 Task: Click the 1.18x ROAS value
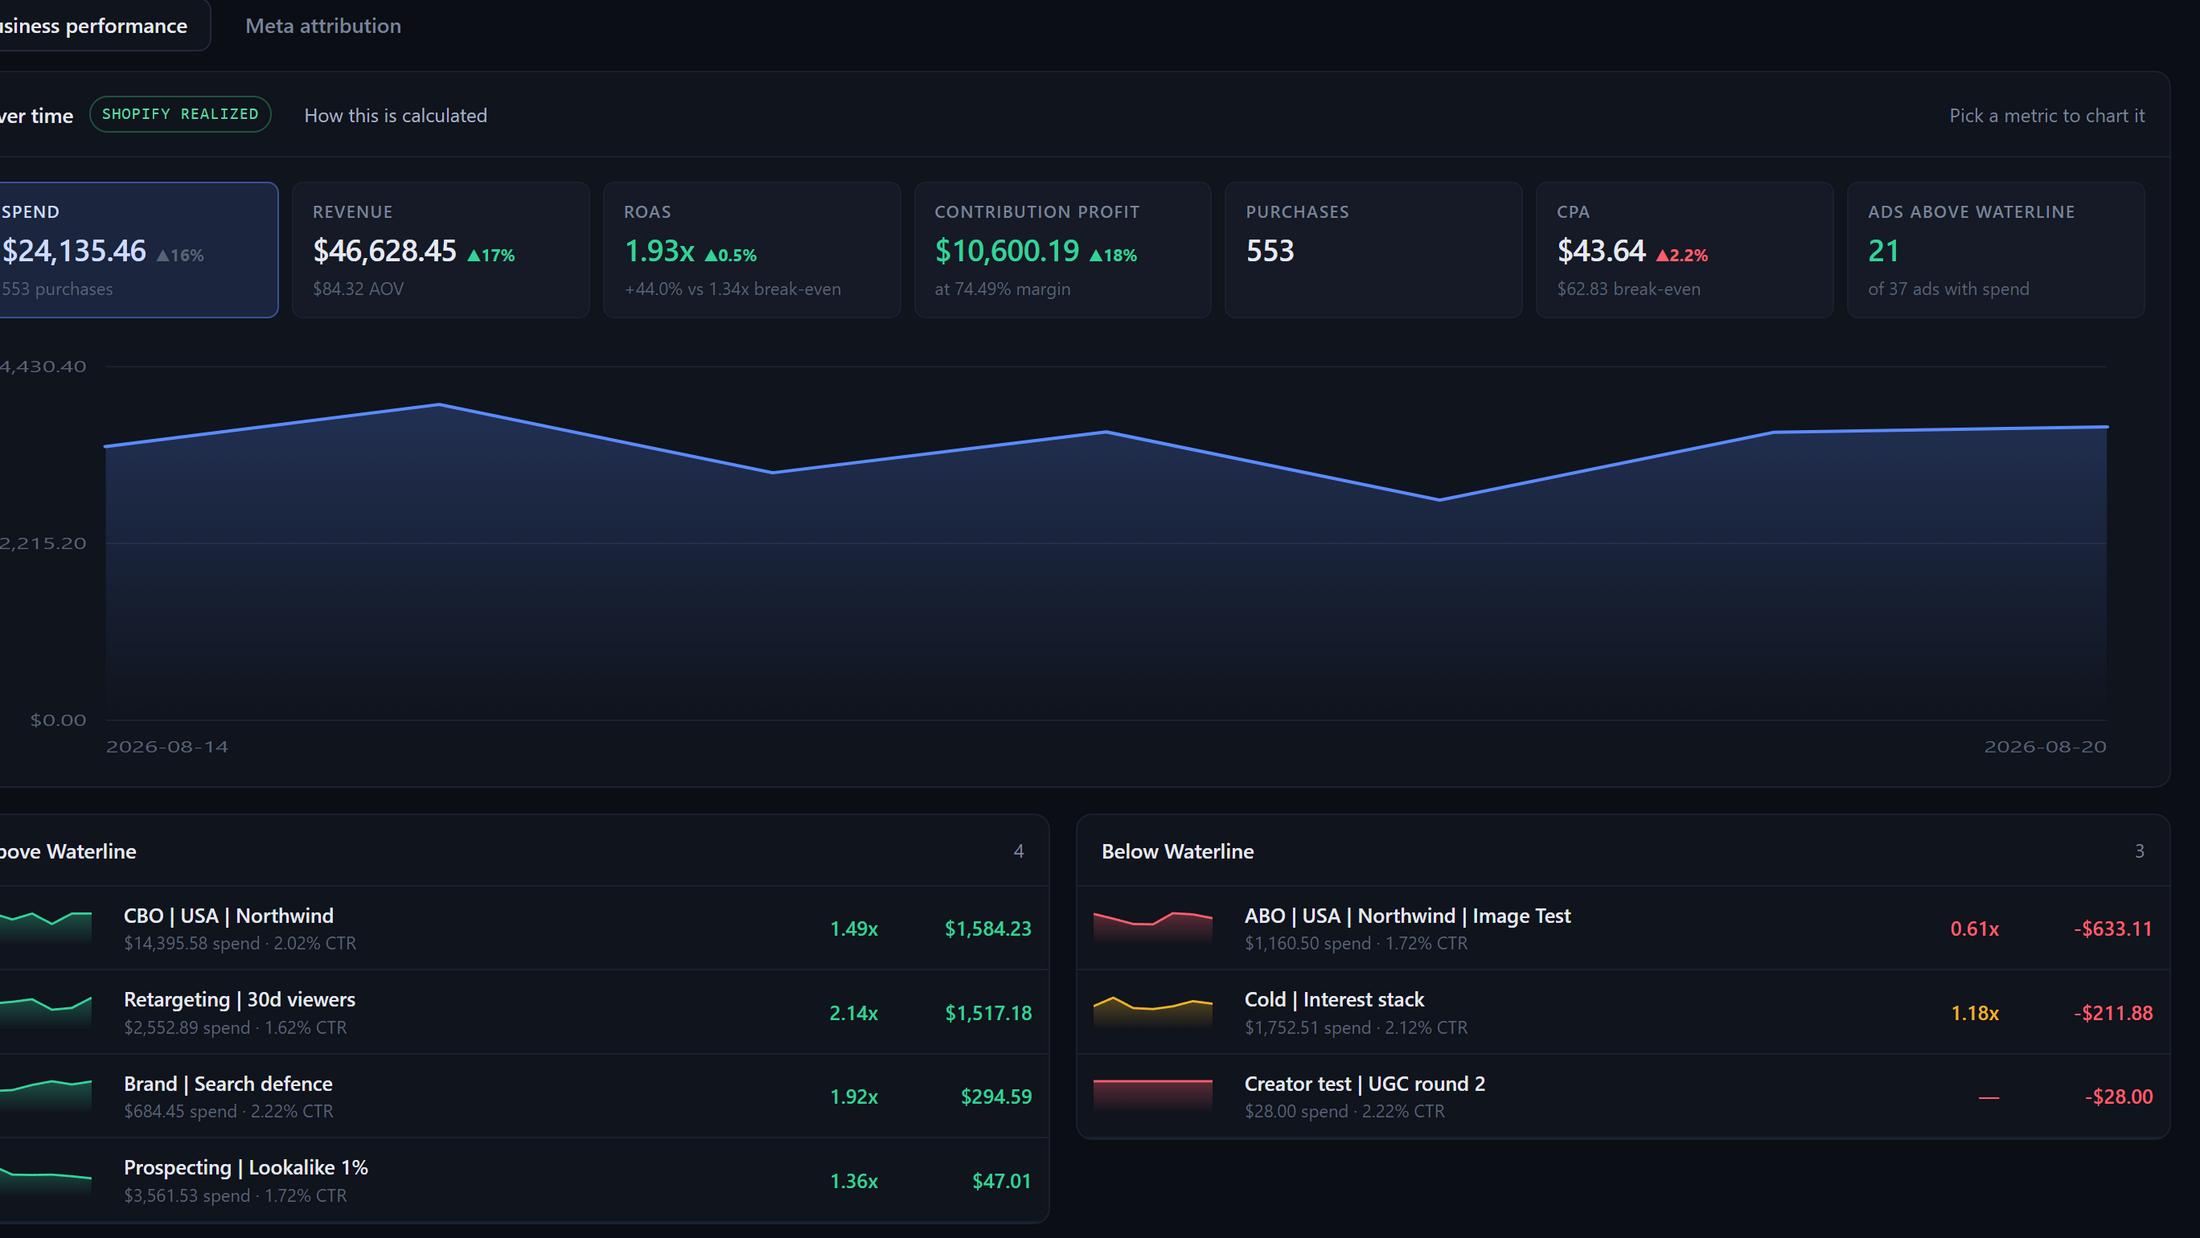point(1974,1012)
